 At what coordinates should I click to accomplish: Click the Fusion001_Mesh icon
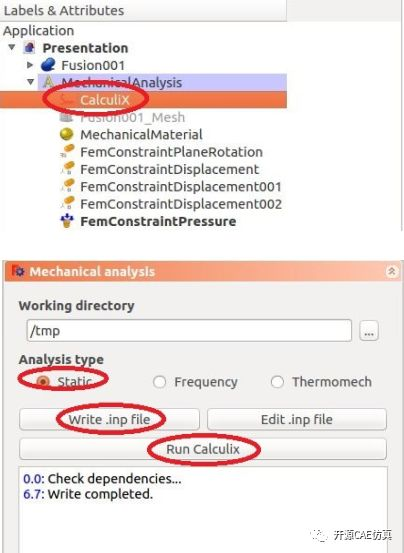pos(67,117)
